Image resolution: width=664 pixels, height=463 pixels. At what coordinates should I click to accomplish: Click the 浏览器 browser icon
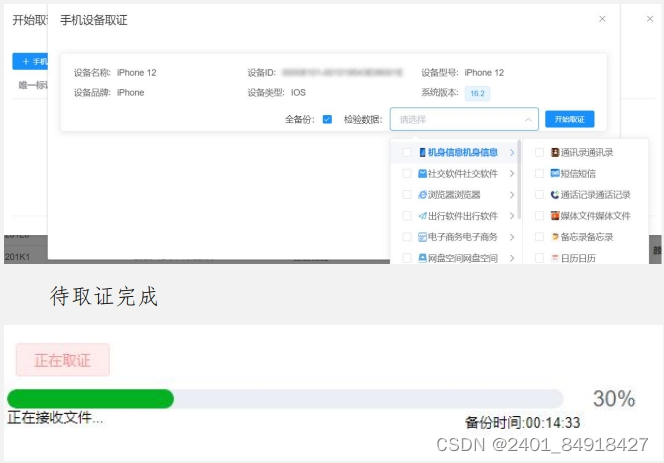pyautogui.click(x=422, y=195)
